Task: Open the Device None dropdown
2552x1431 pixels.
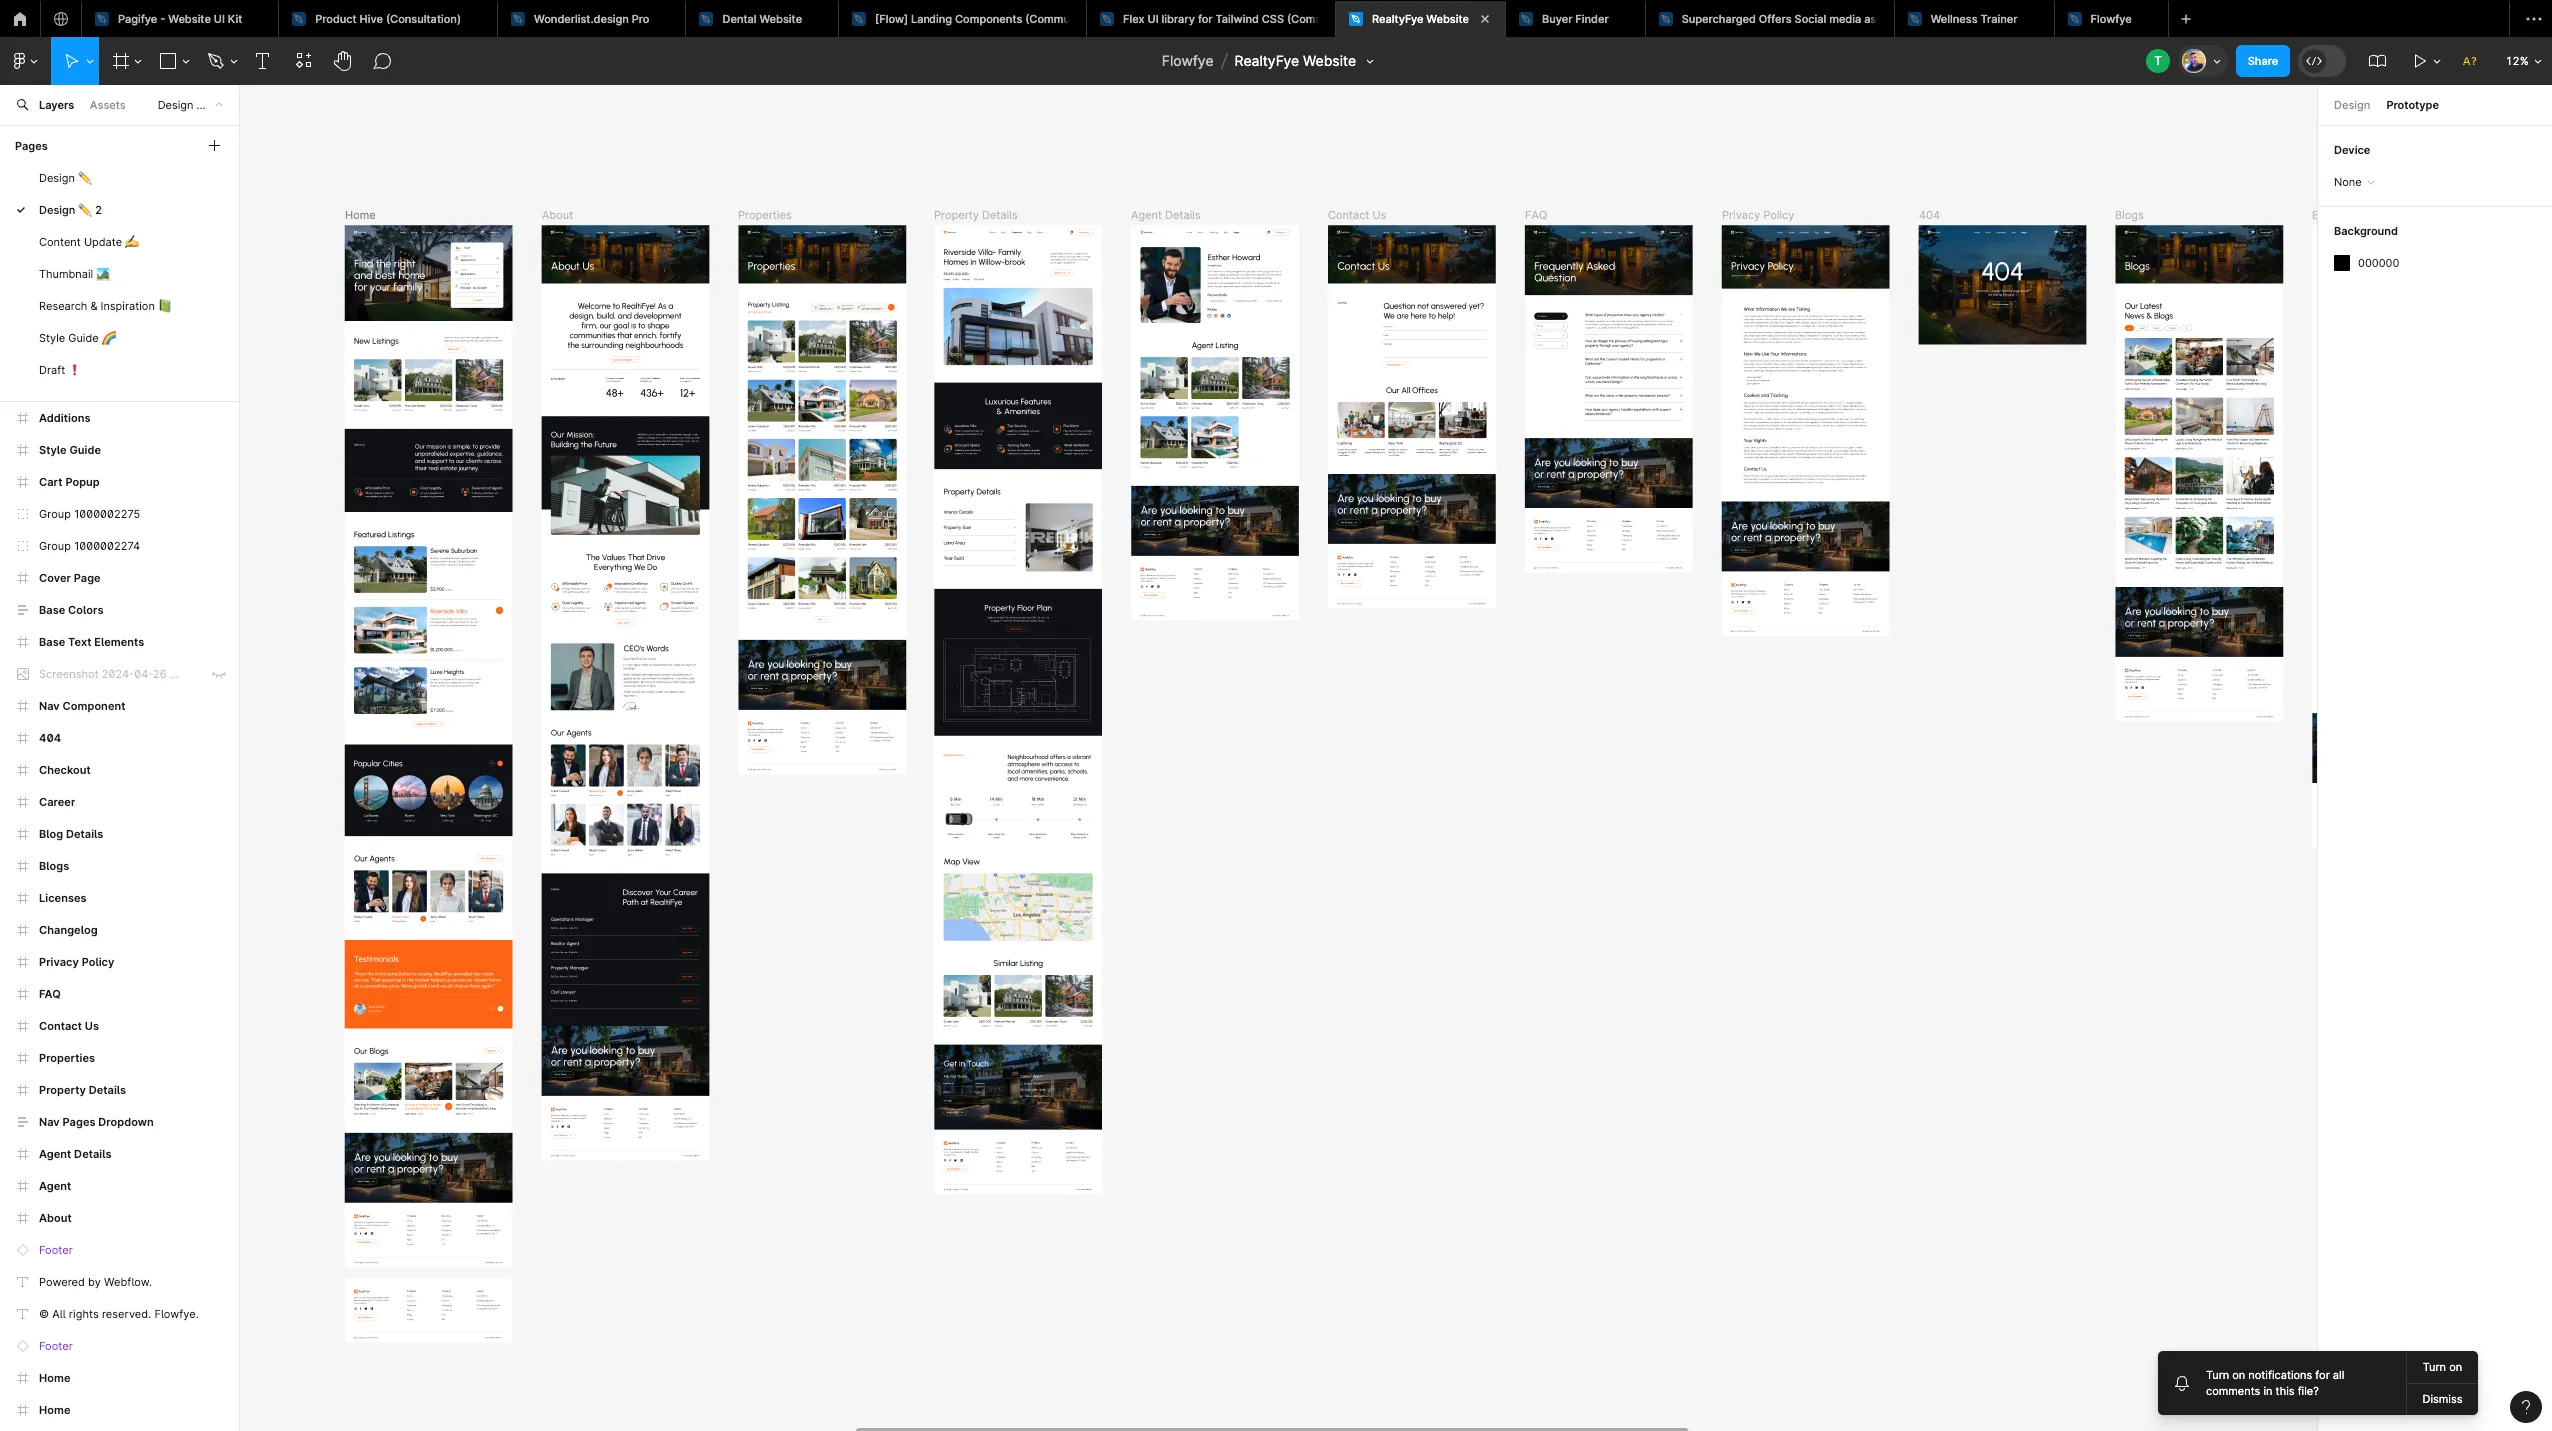Action: click(x=2353, y=182)
